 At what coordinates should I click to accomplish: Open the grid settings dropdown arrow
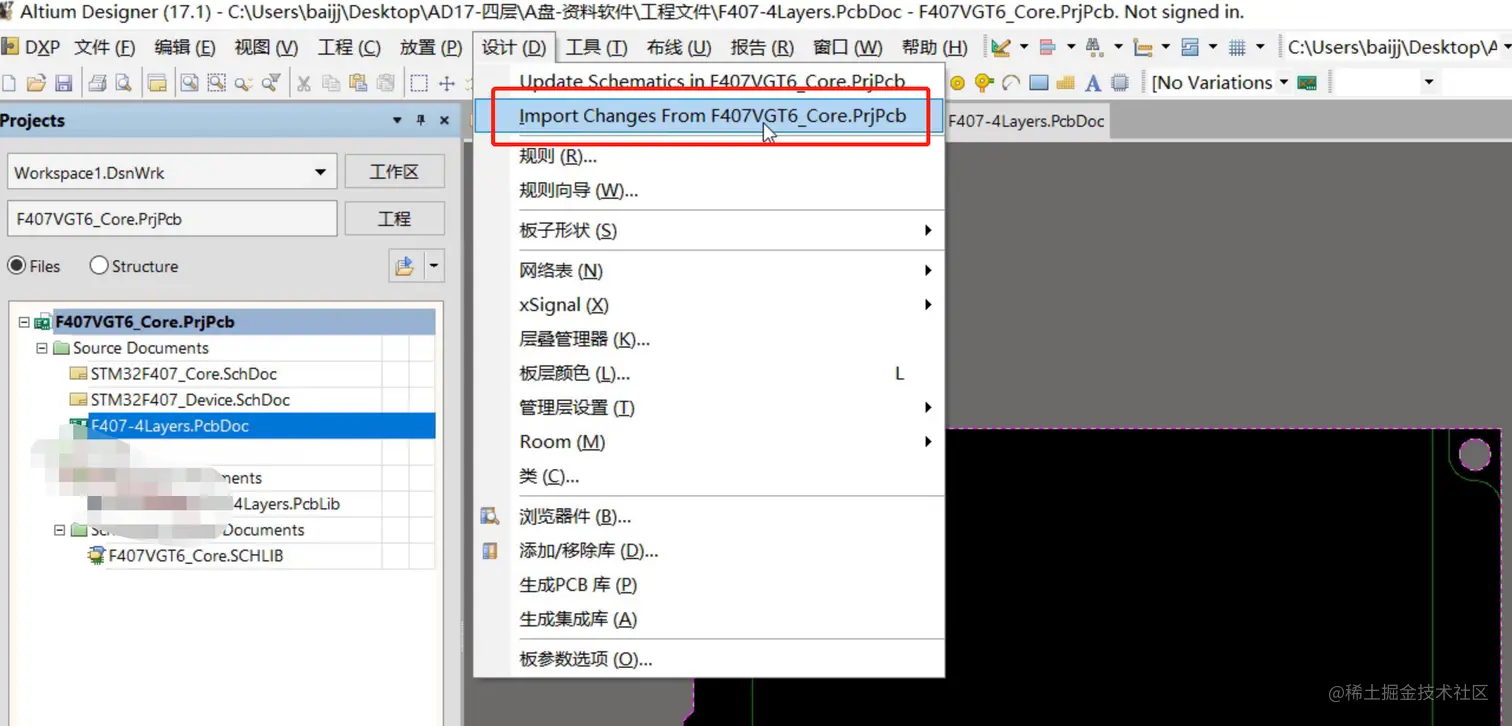pos(1260,47)
